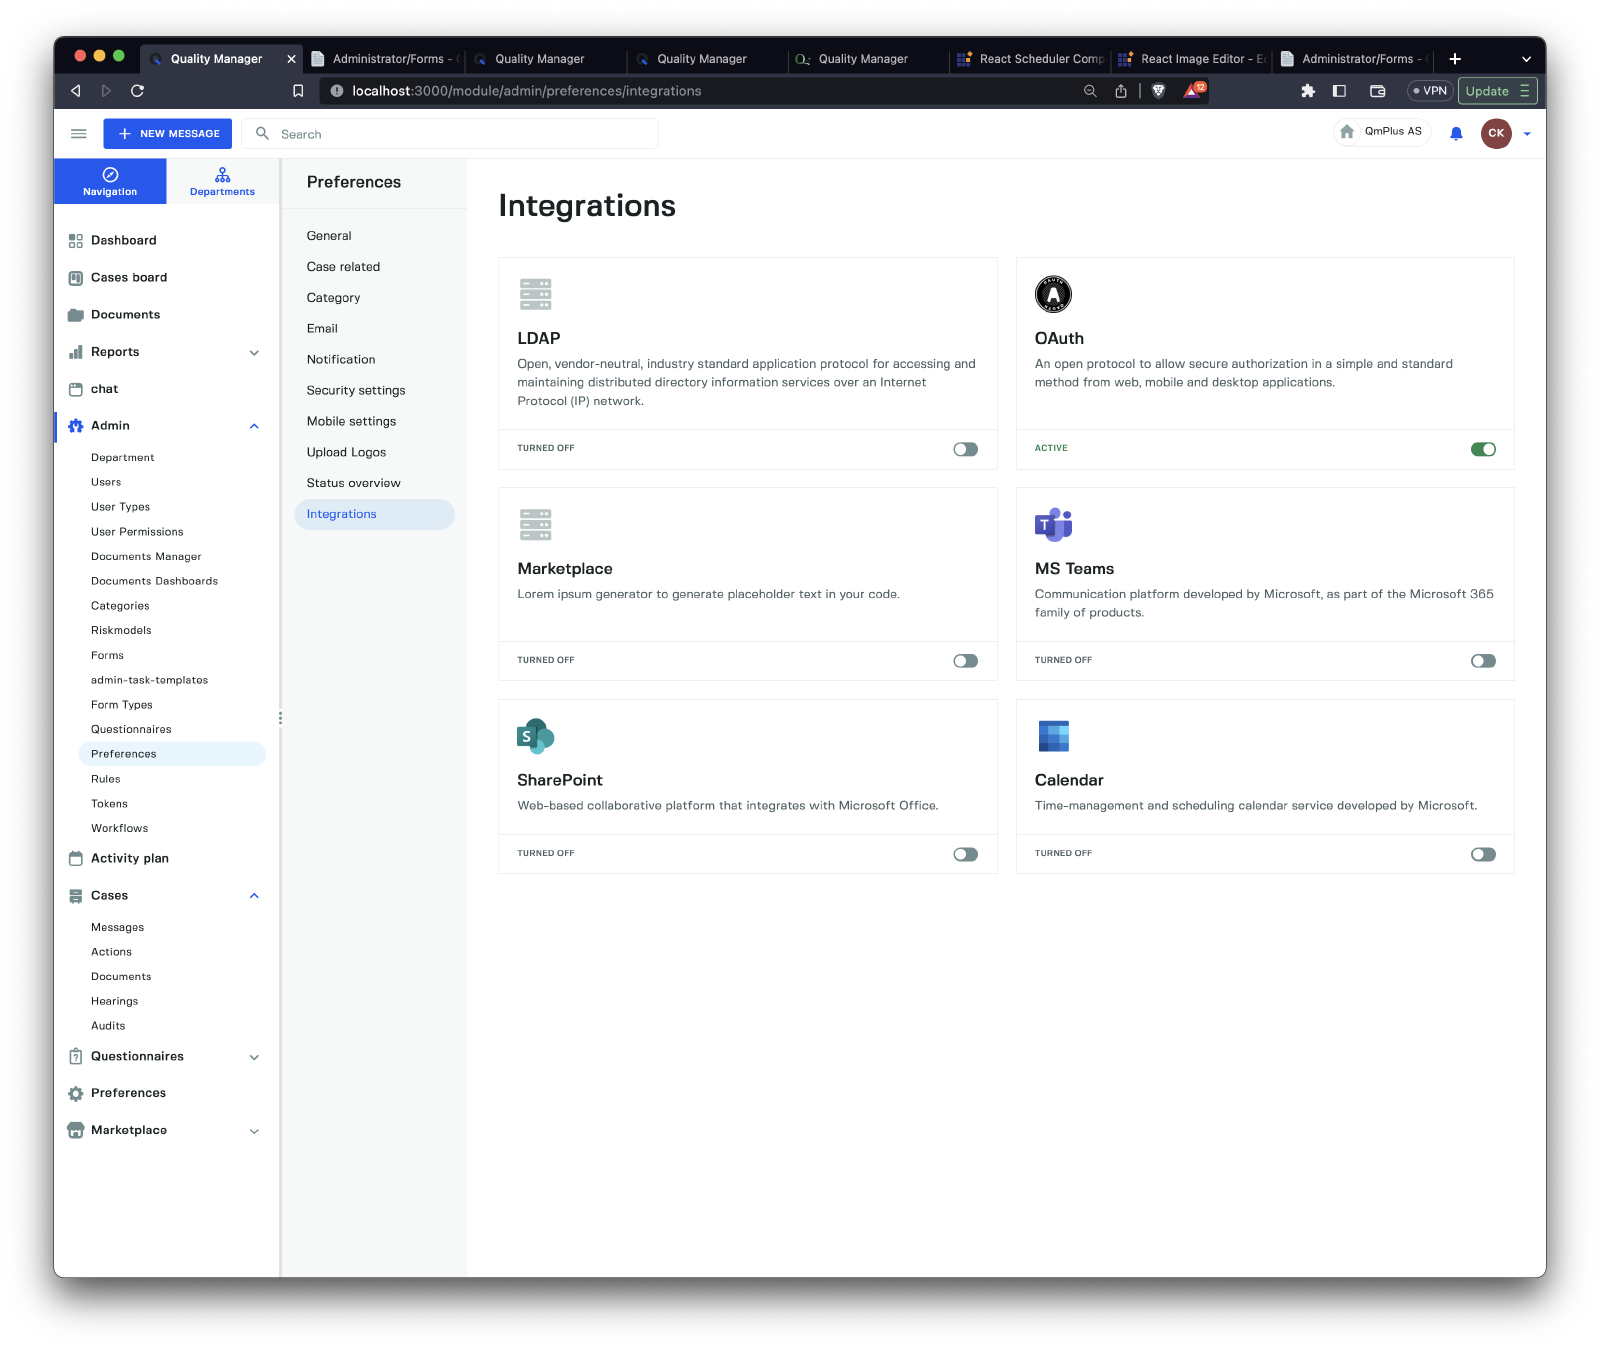Click the notification bell icon
Image resolution: width=1600 pixels, height=1349 pixels.
point(1456,134)
